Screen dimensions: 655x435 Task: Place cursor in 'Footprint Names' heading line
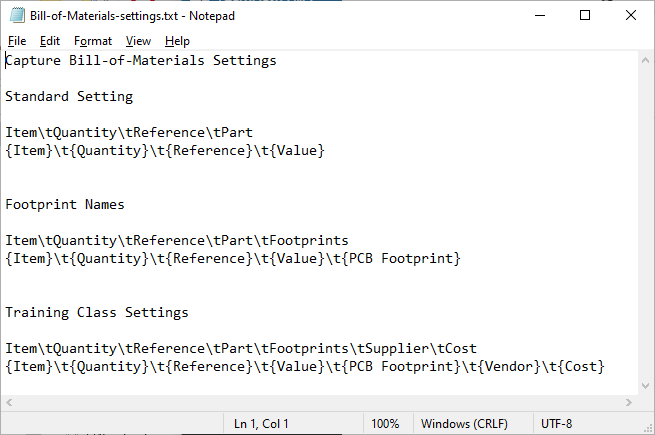point(65,204)
